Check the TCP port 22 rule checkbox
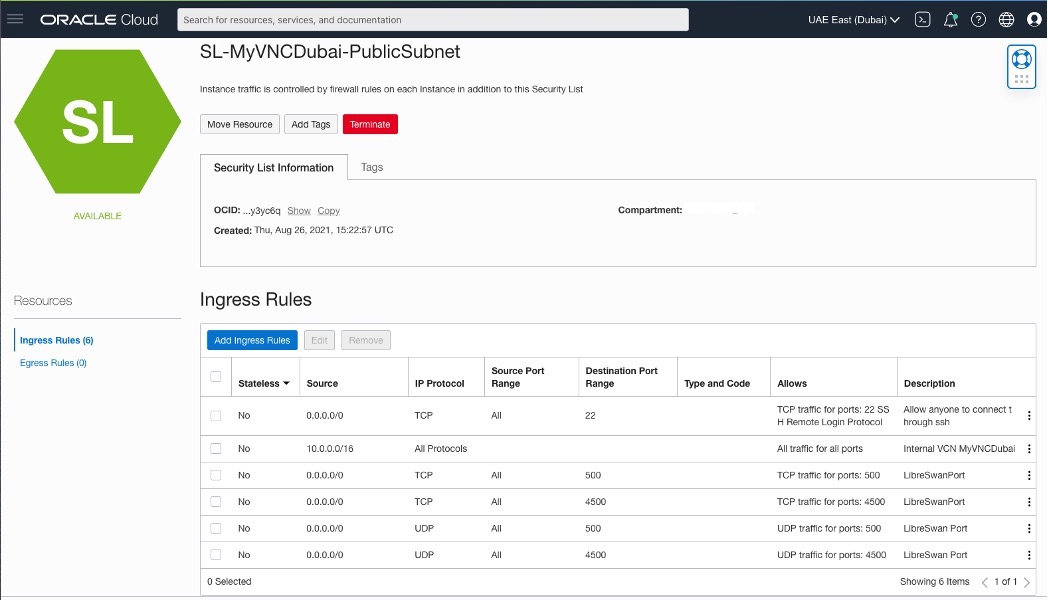The height and width of the screenshot is (600, 1048). pyautogui.click(x=216, y=415)
